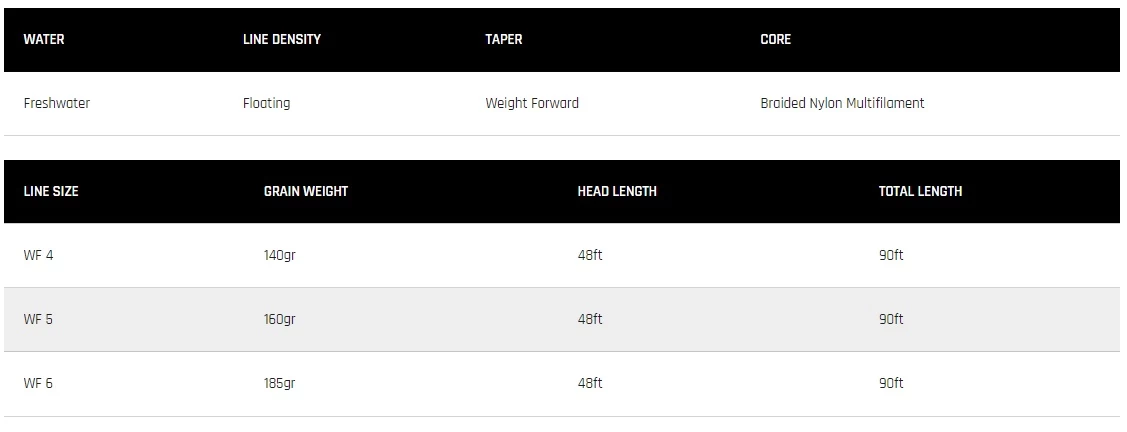Click the 160gr grain weight cell
Viewport: 1127px width, 432px height.
[x=280, y=319]
